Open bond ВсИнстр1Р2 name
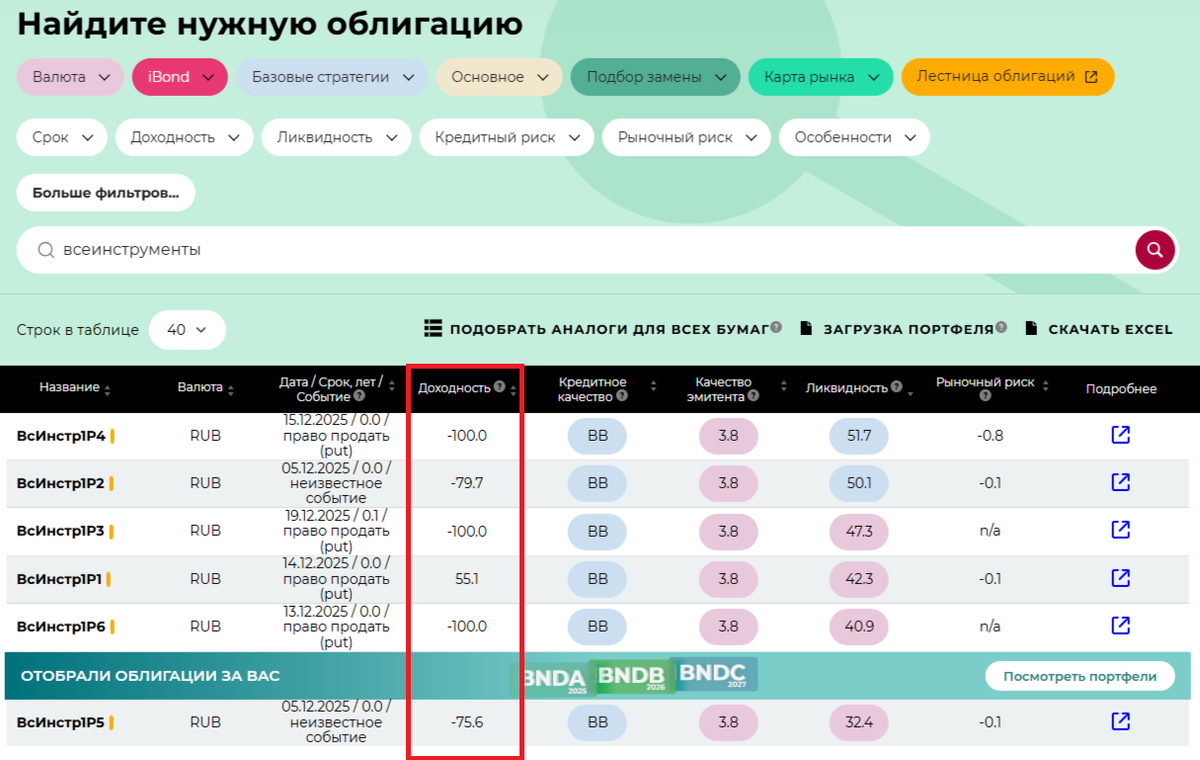The height and width of the screenshot is (760, 1200). pyautogui.click(x=61, y=483)
